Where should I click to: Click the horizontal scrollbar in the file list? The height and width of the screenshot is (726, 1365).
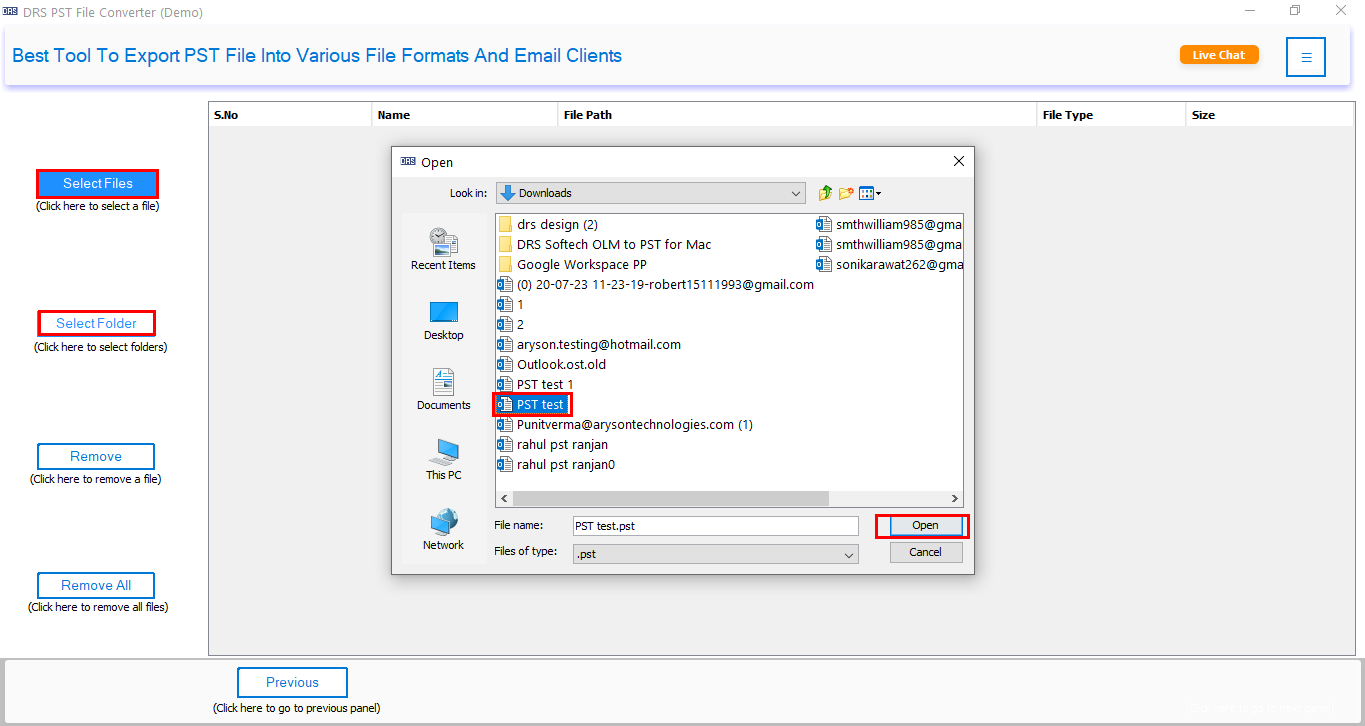671,498
